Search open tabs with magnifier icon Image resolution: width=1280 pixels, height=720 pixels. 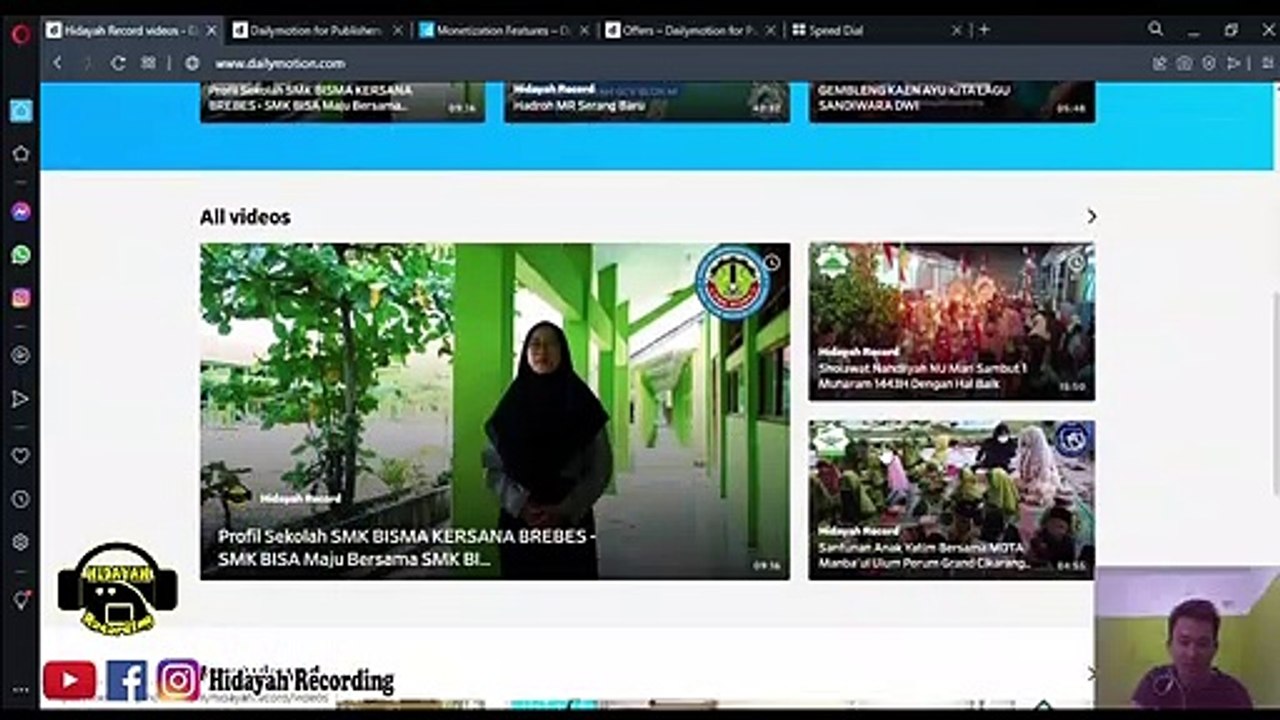click(1156, 30)
